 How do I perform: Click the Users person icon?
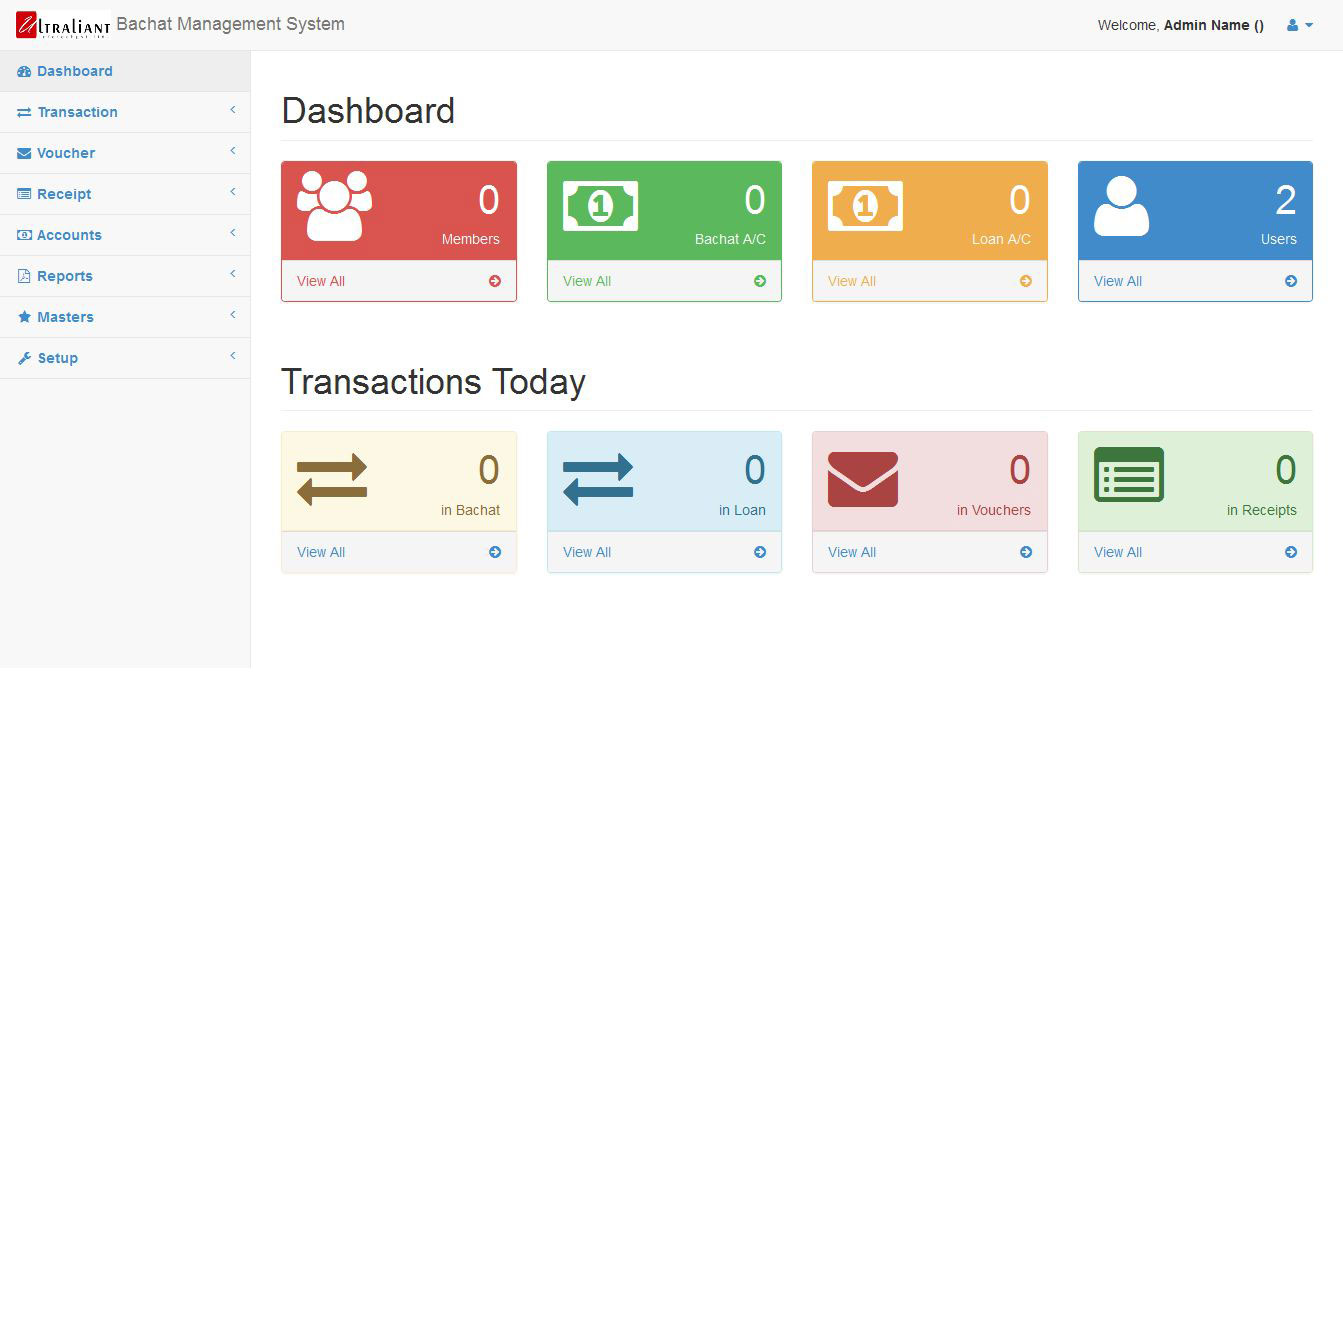(x=1121, y=206)
